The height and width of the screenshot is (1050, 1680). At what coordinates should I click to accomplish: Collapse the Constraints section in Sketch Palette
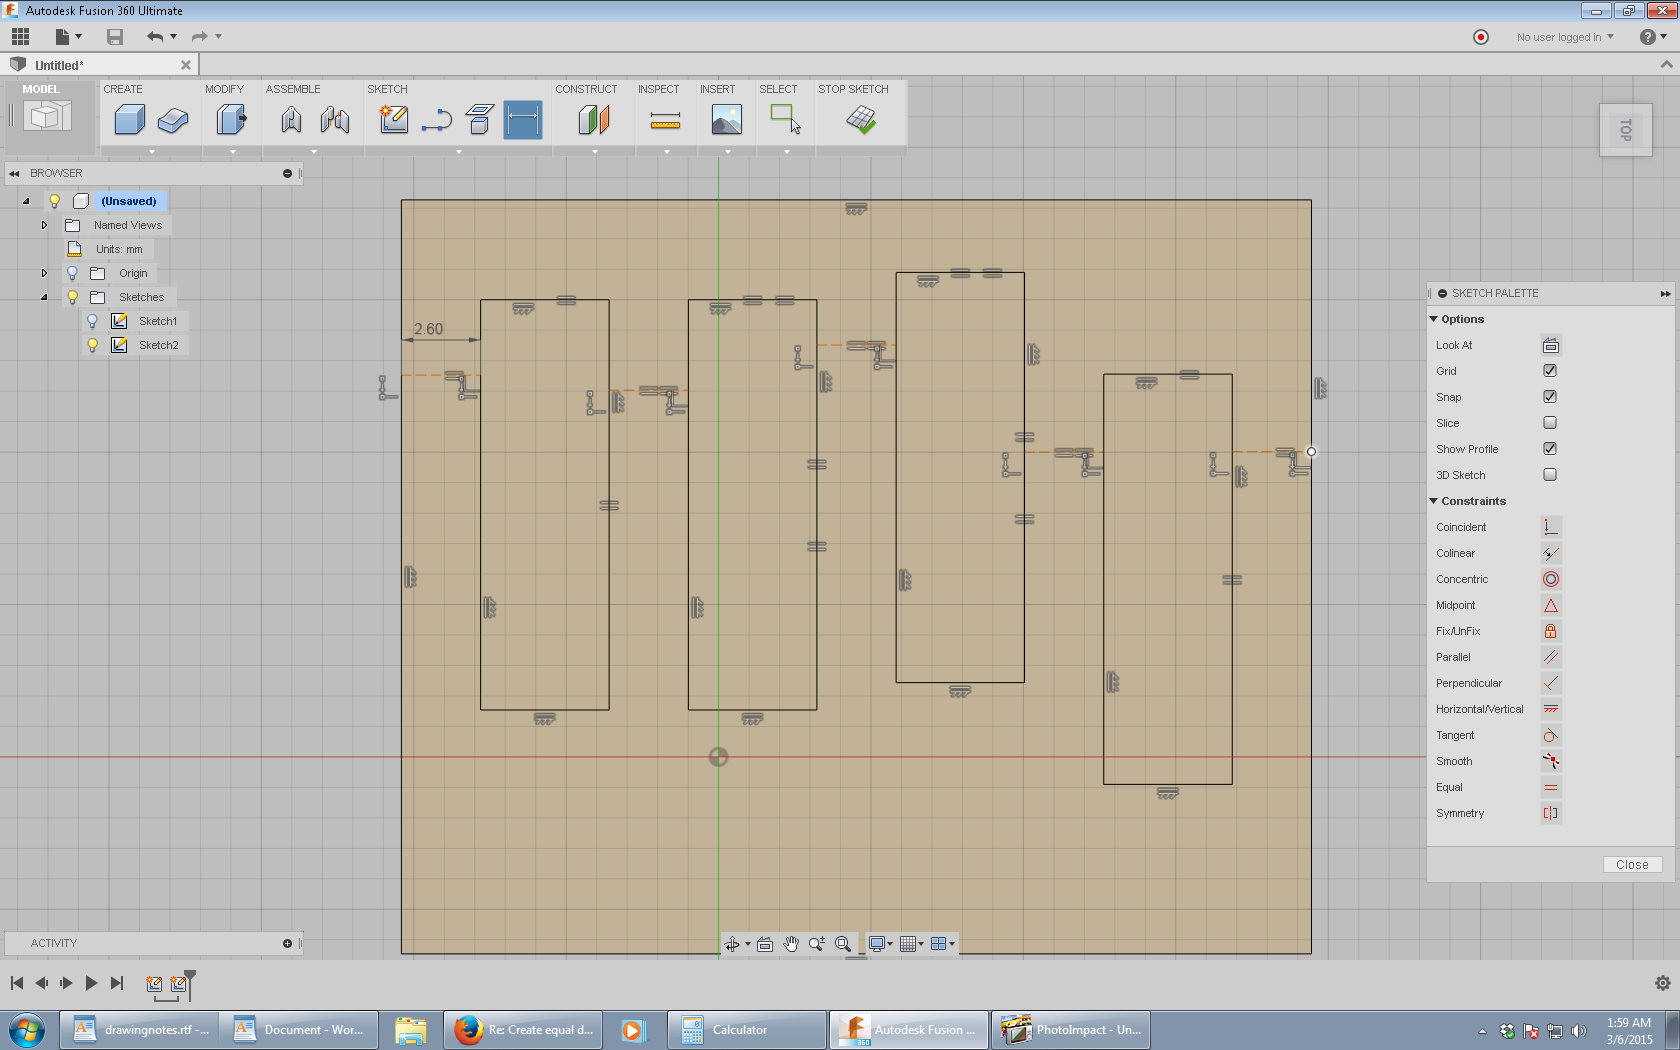coord(1434,501)
